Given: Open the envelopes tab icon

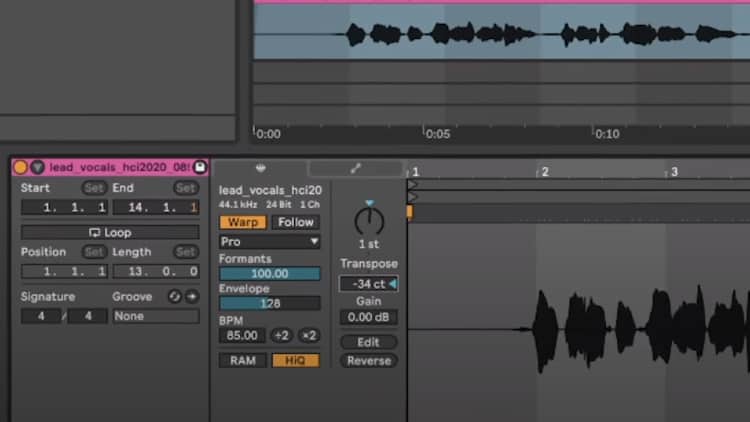Looking at the screenshot, I should 355,168.
